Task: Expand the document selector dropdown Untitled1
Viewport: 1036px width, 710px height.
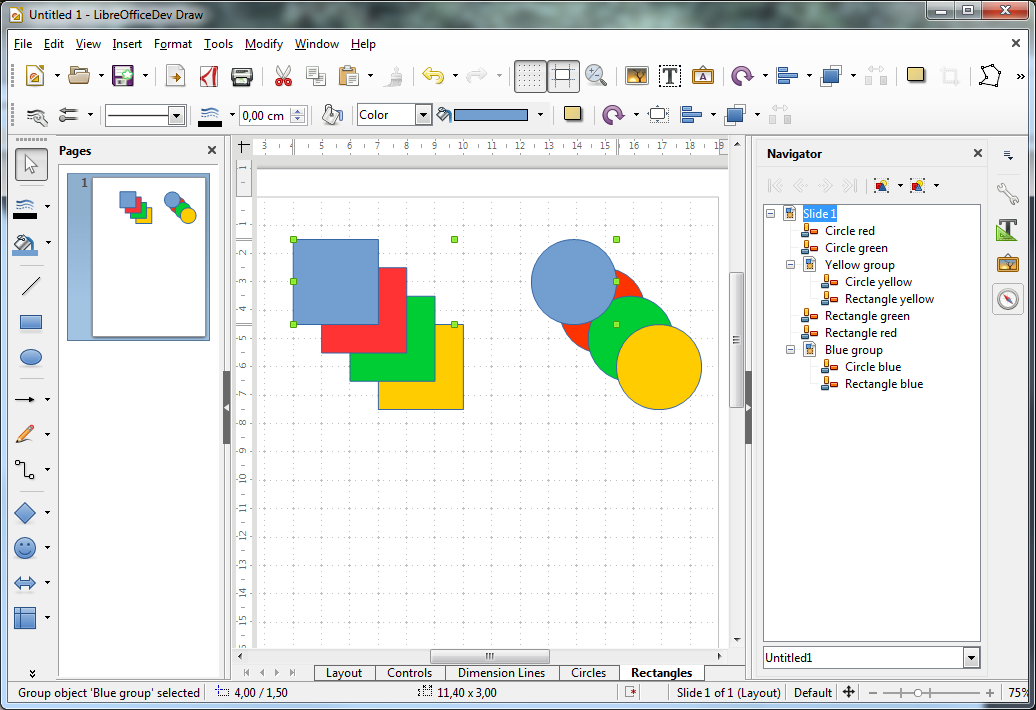Action: [970, 658]
